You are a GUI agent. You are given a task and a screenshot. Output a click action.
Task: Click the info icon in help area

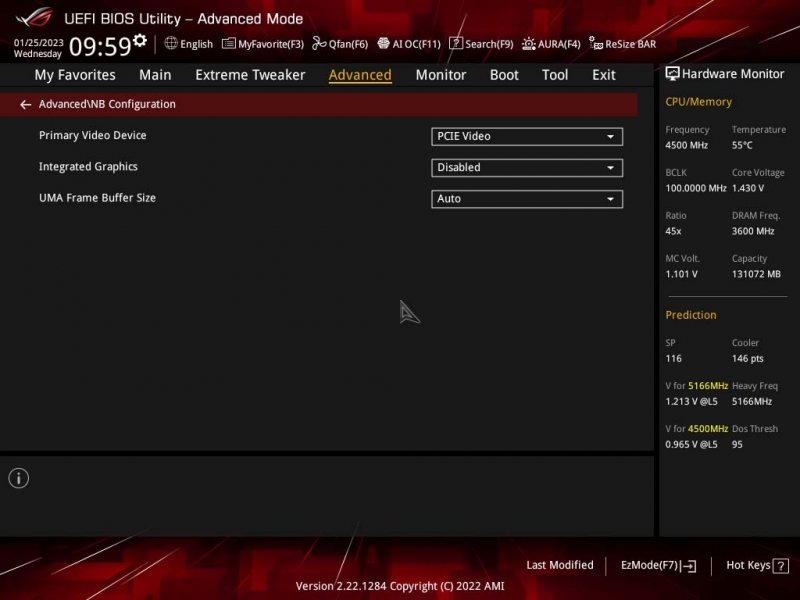[19, 478]
